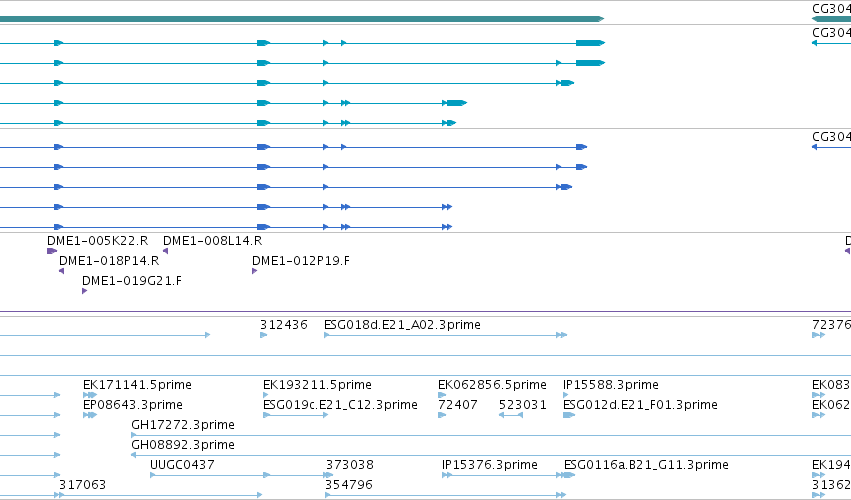Select EST label 373038

click(x=350, y=465)
